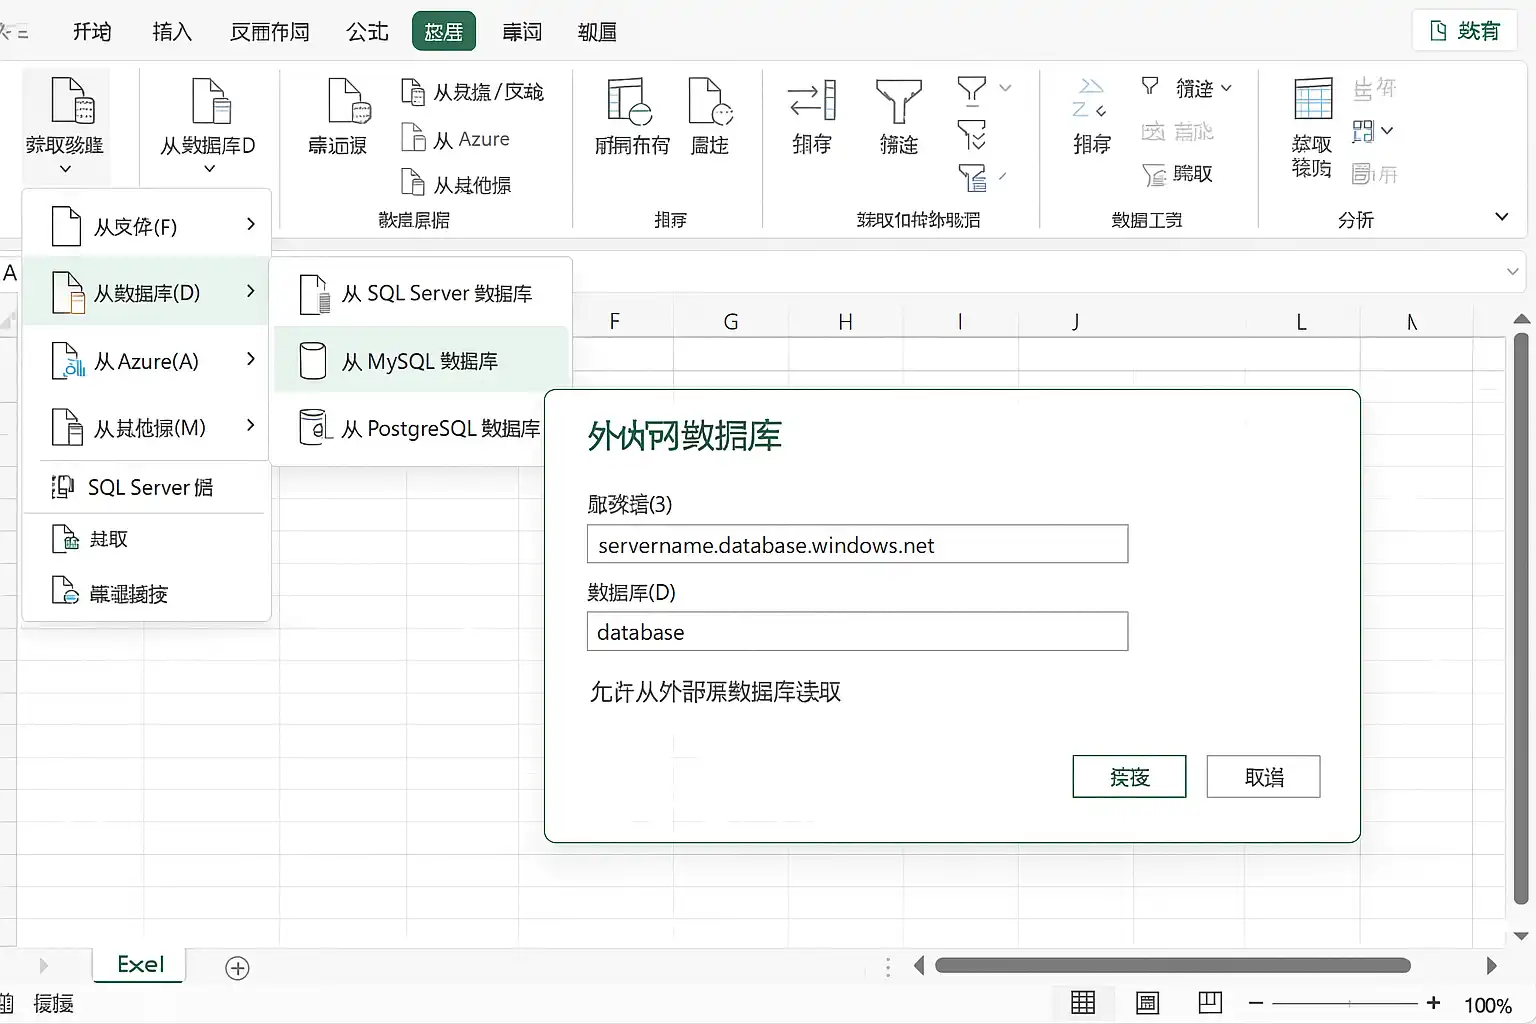Choose 从 SQL Server 数据库 option
Image resolution: width=1536 pixels, height=1024 pixels.
pos(421,293)
